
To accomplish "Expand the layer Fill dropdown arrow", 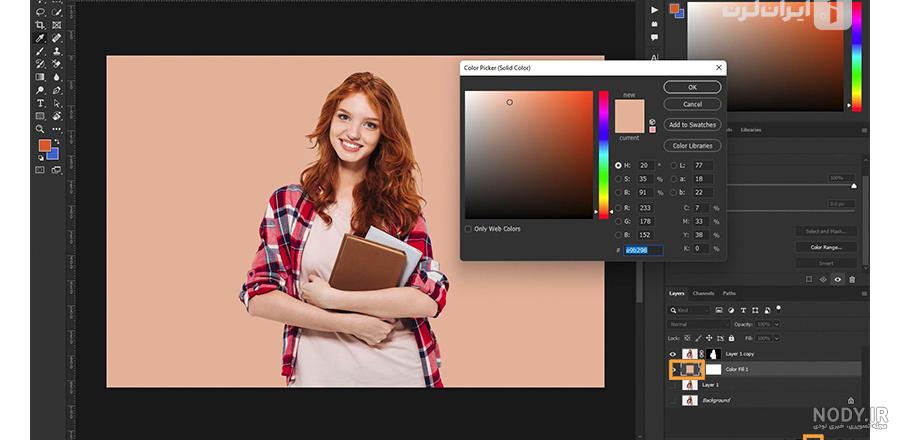I will [x=777, y=338].
